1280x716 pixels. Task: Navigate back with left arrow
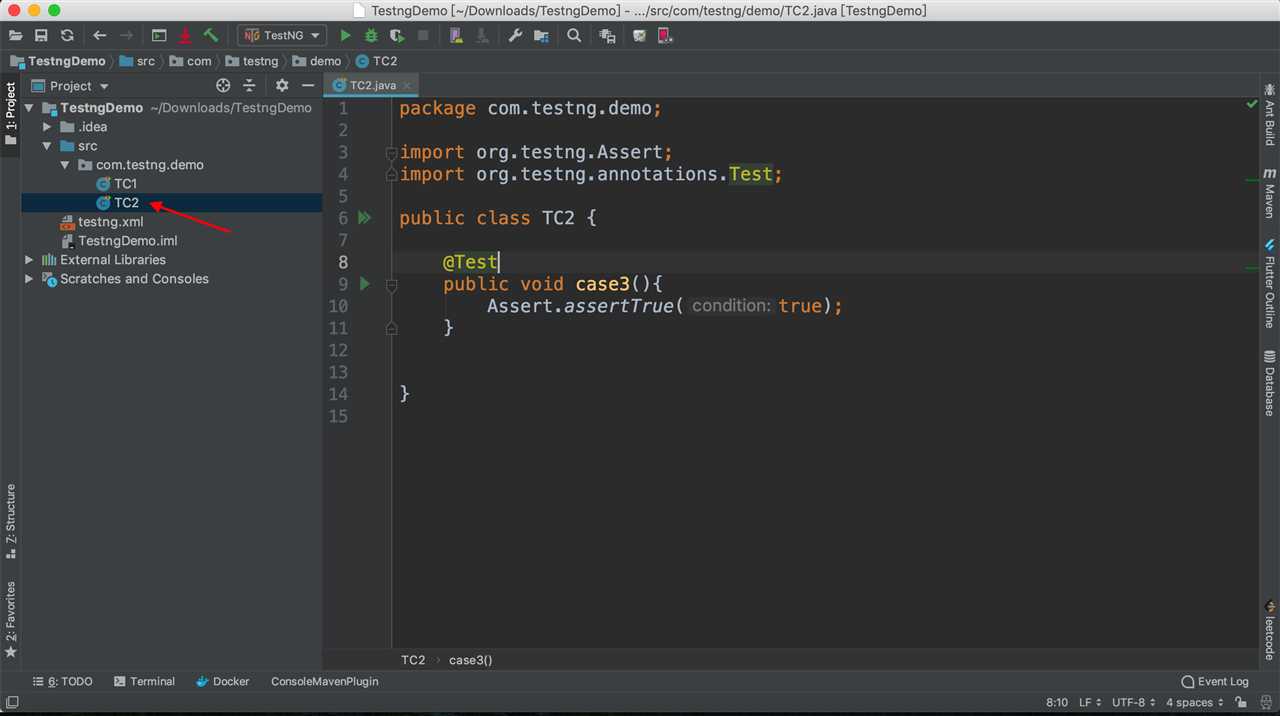coord(100,35)
